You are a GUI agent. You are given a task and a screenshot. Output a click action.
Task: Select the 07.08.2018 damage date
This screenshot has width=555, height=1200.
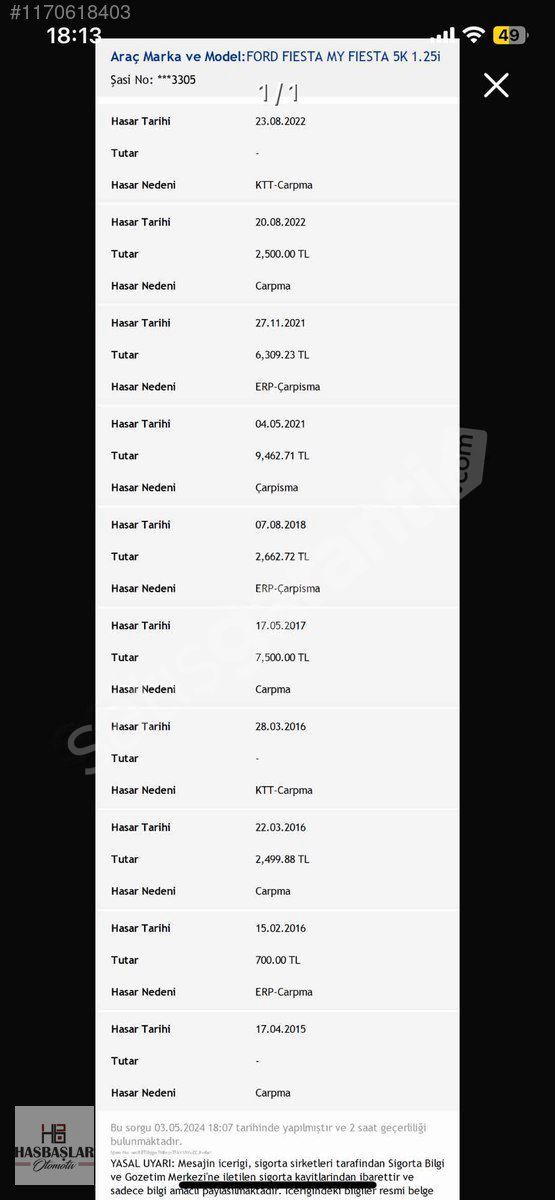(280, 524)
